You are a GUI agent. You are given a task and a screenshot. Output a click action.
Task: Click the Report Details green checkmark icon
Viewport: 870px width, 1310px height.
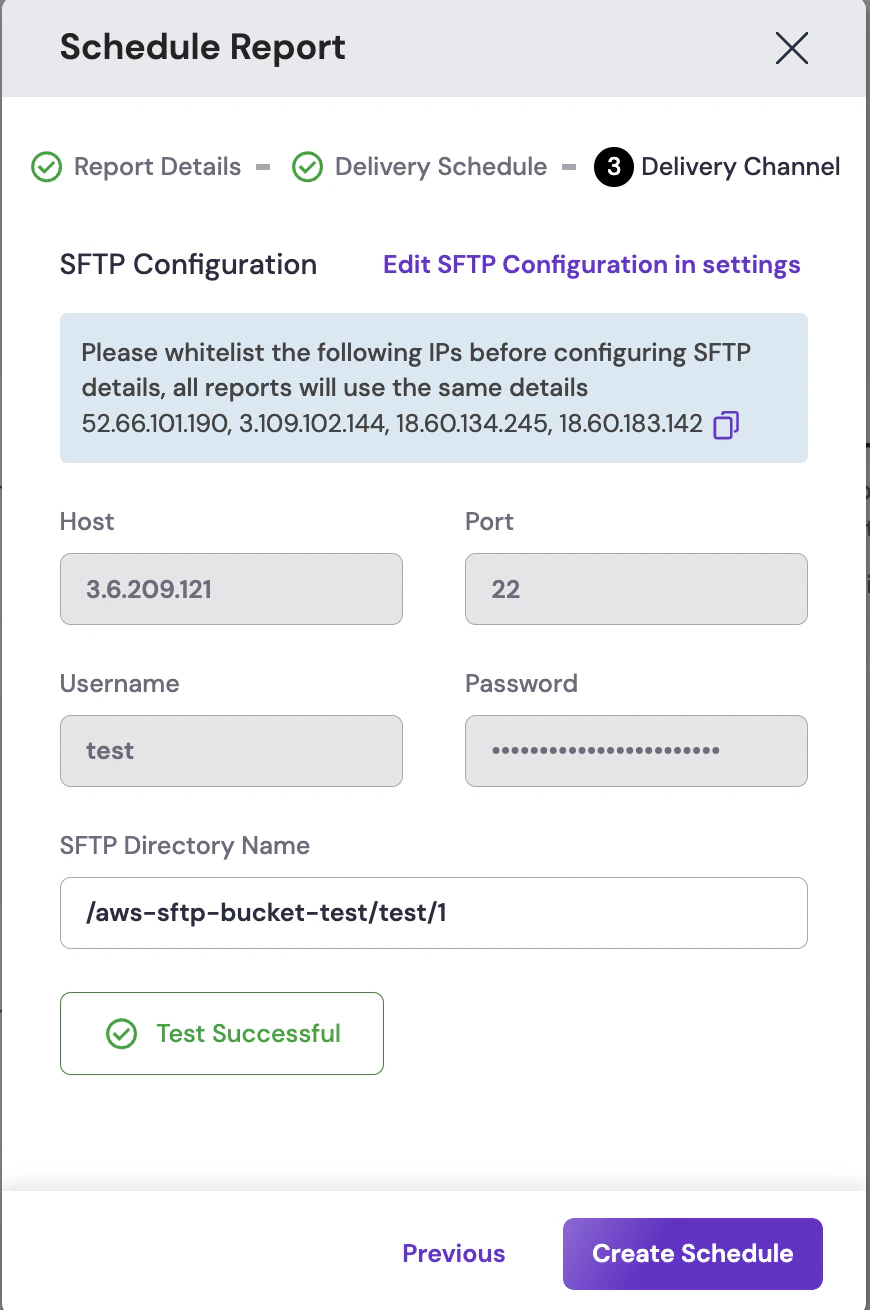pos(46,167)
